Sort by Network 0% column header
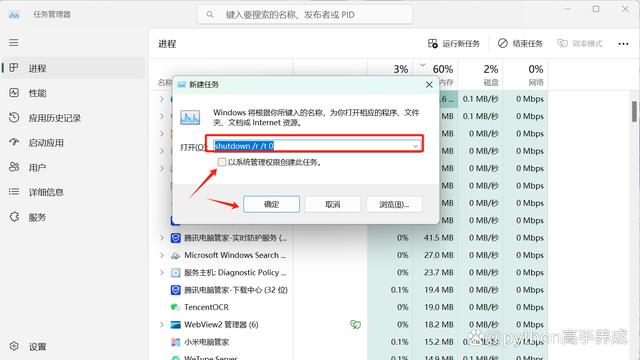 point(525,74)
